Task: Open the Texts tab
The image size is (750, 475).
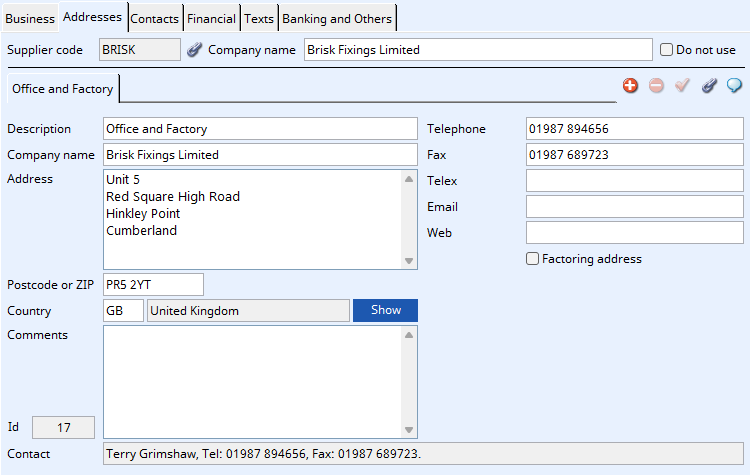Action: click(x=259, y=19)
